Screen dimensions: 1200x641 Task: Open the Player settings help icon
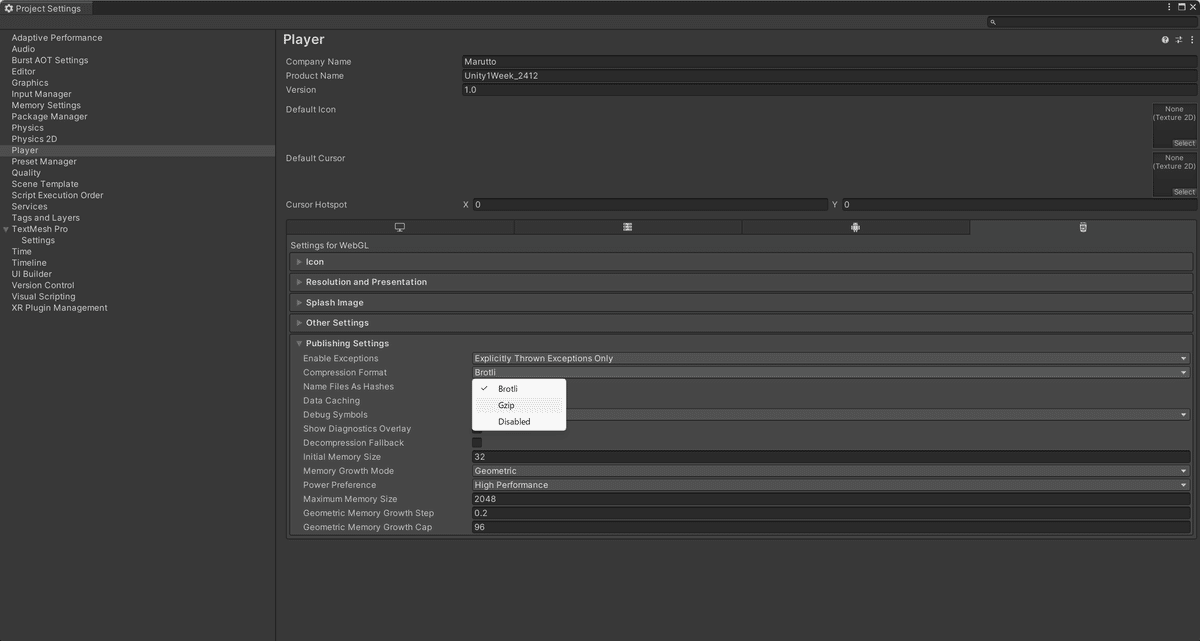[1164, 39]
